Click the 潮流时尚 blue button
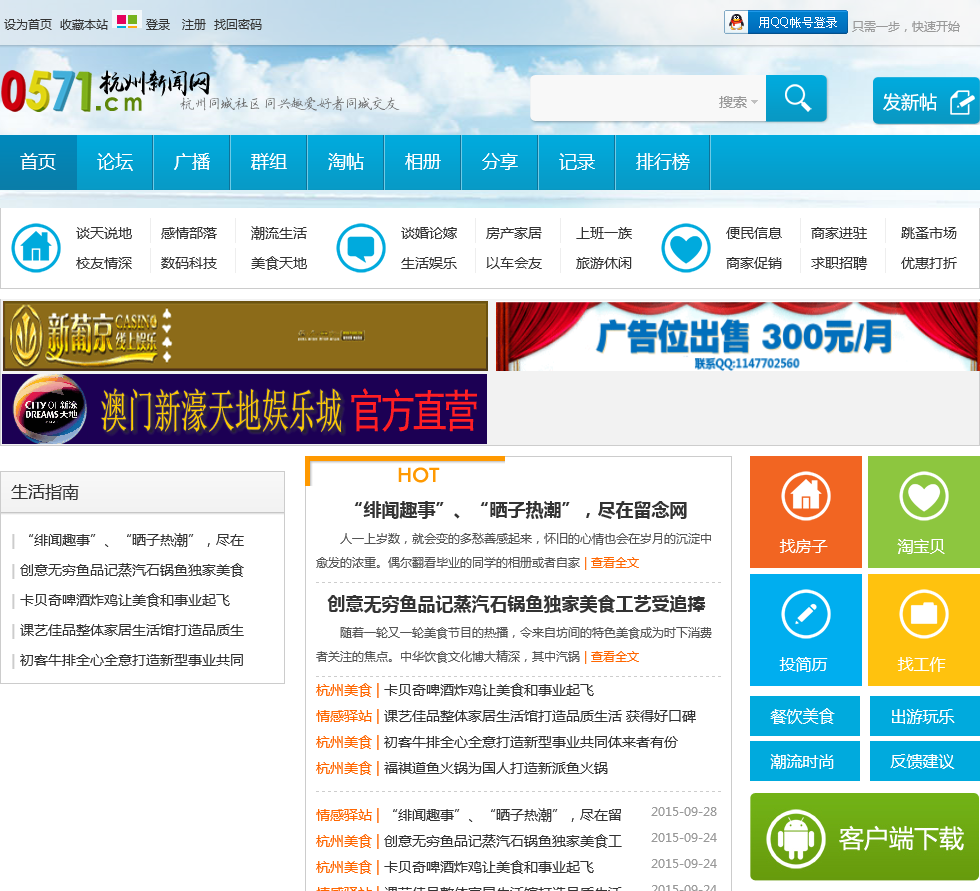This screenshot has height=891, width=980. [804, 761]
